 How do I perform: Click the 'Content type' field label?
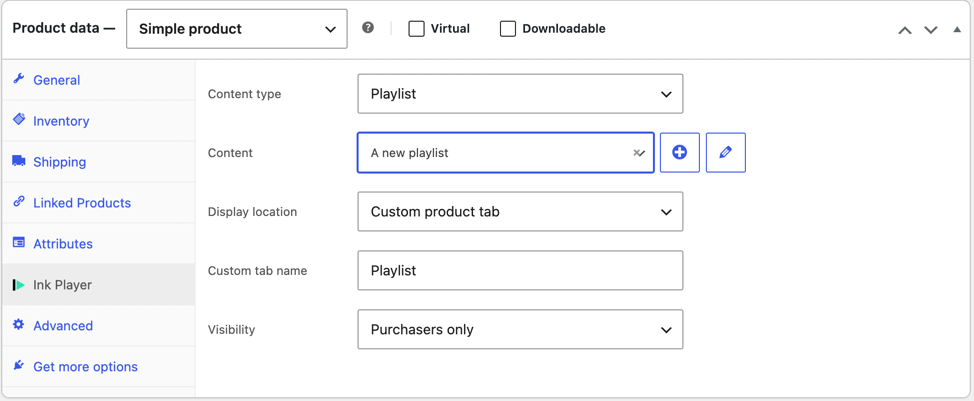244,94
